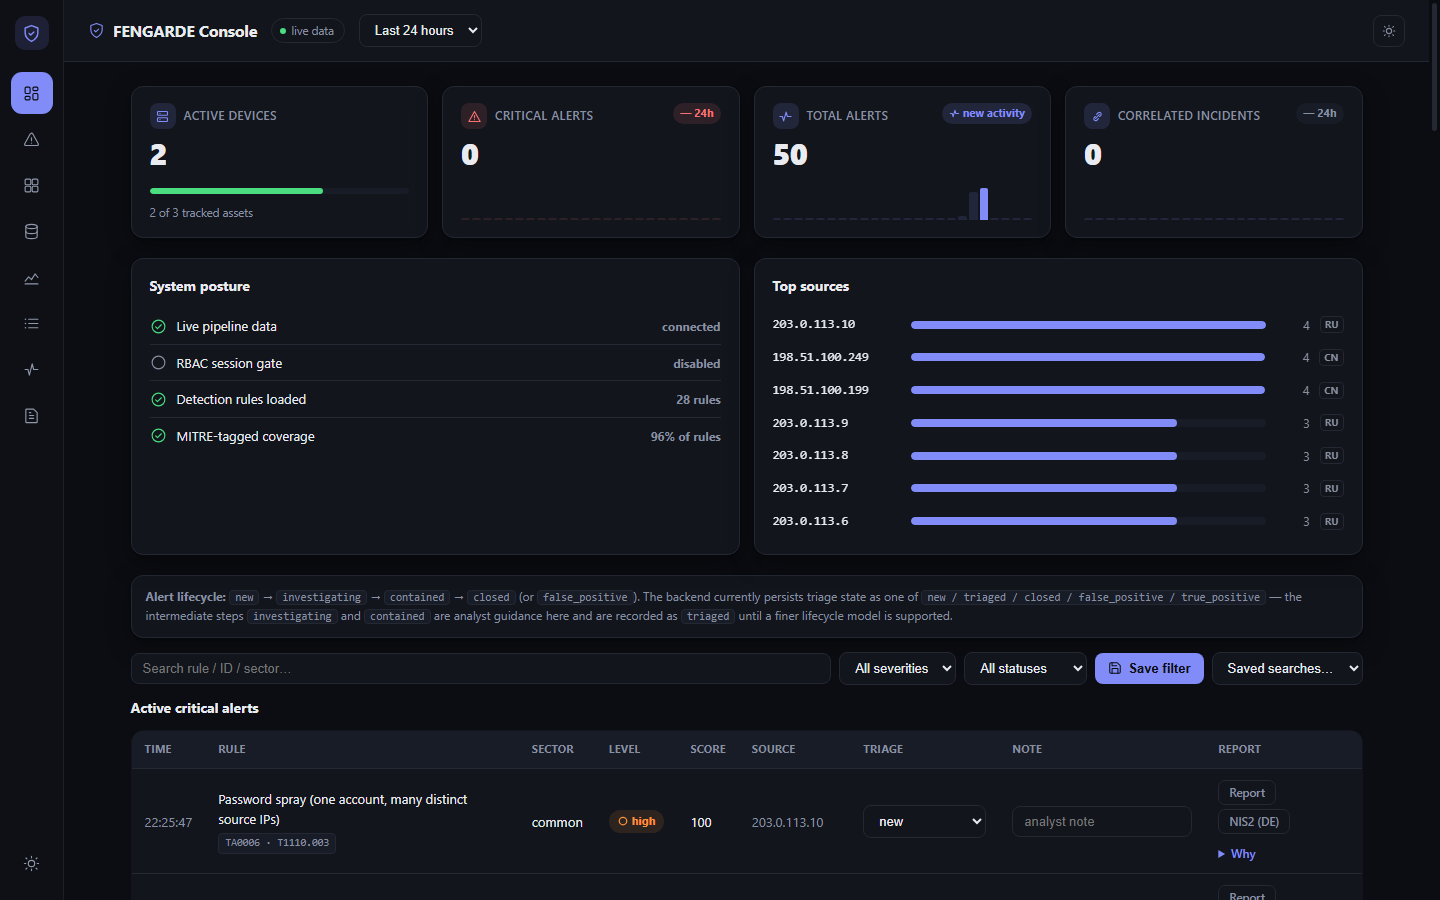Open the All statuses dropdown

point(1025,669)
